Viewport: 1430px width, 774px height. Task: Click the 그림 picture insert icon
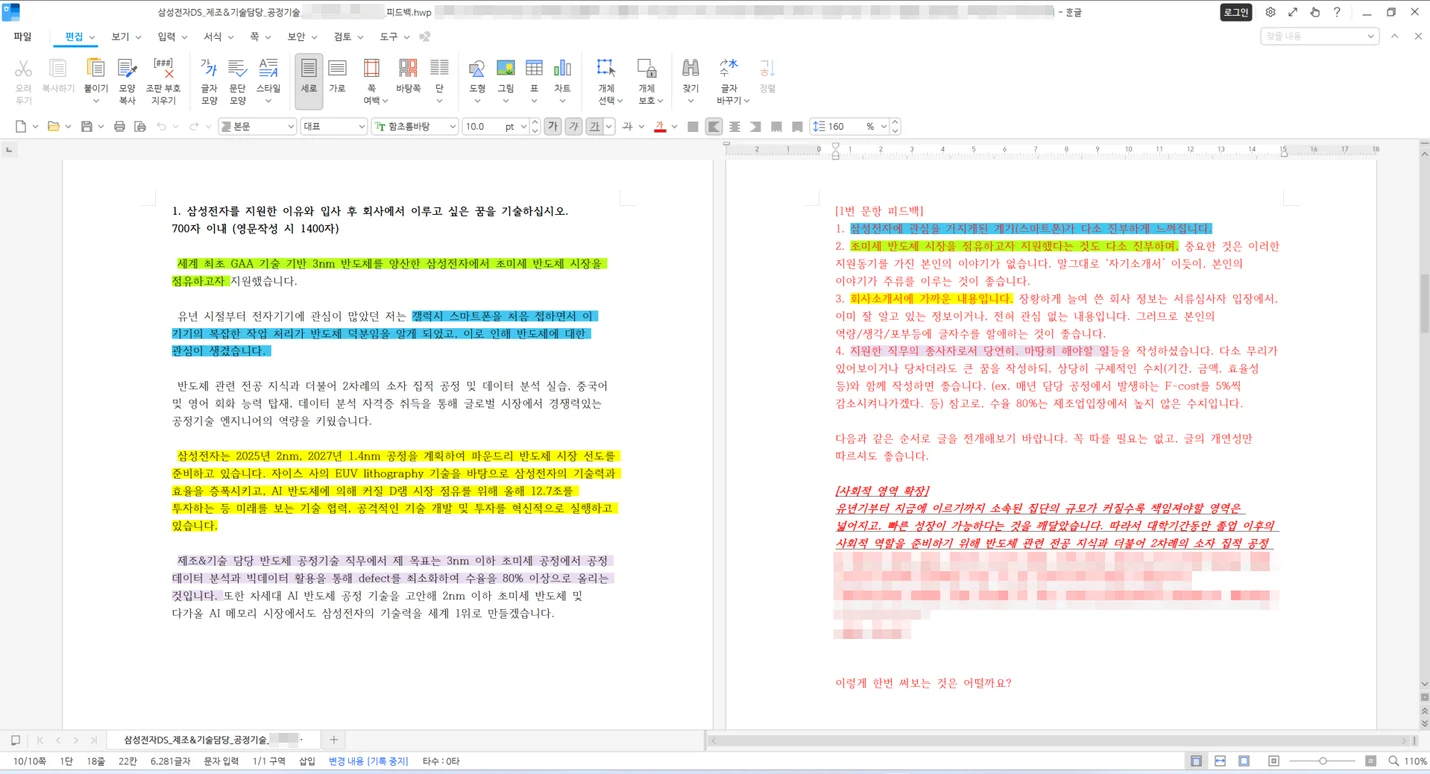[505, 80]
